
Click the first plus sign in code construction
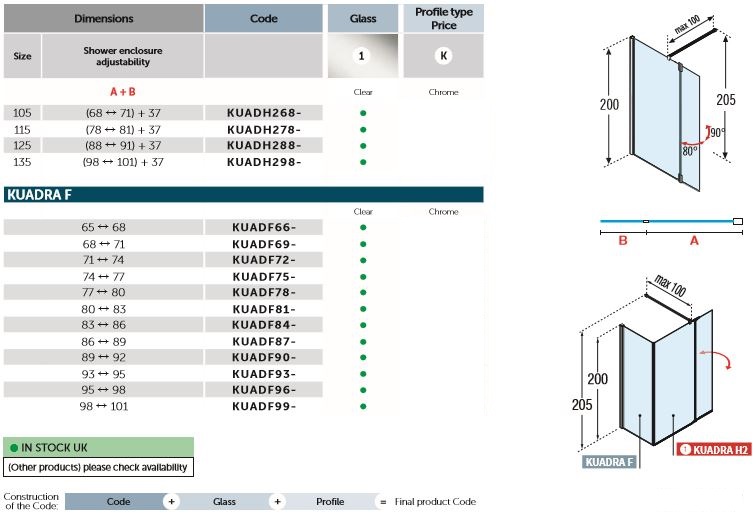172,502
